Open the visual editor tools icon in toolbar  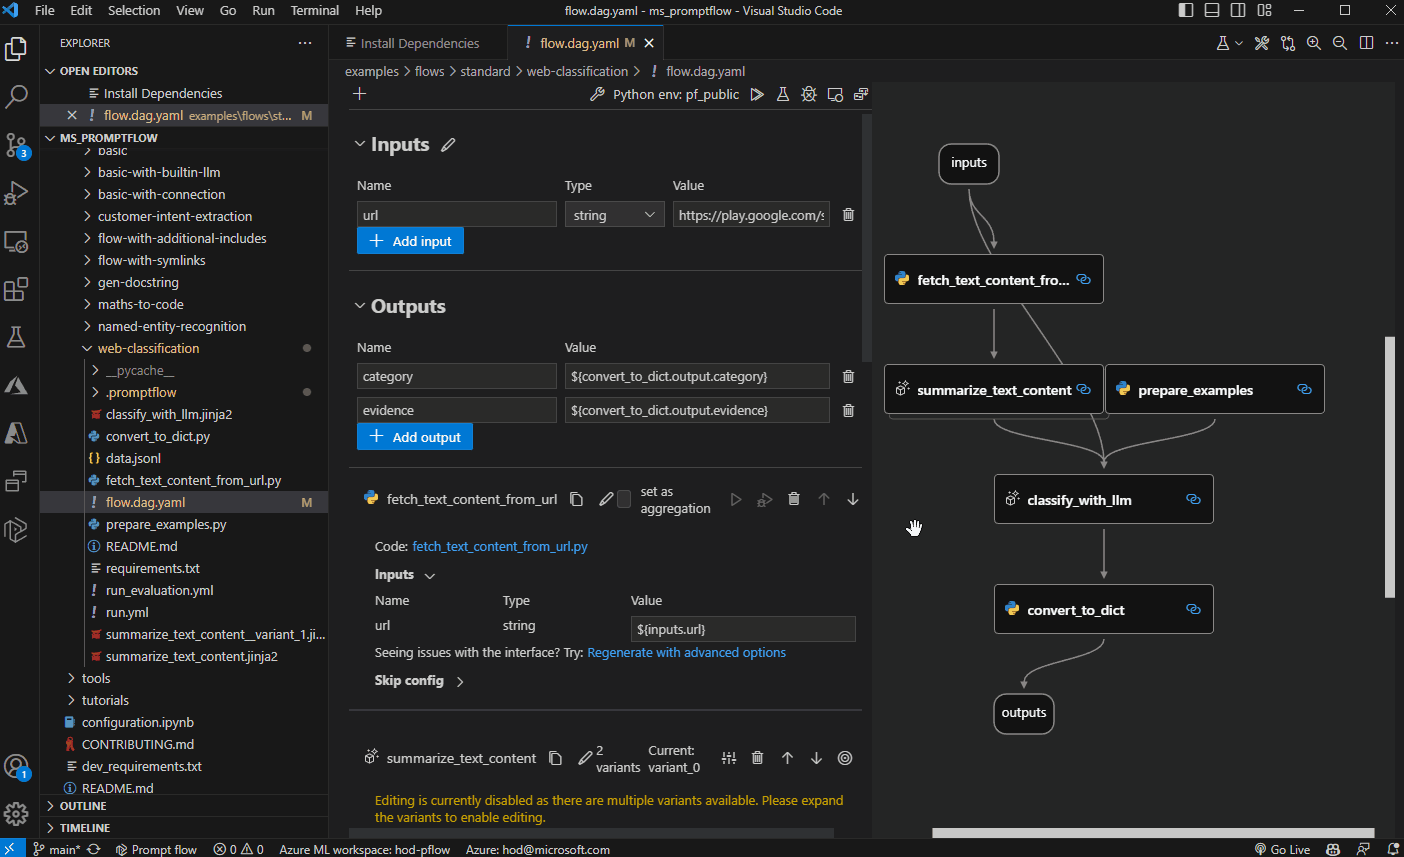1262,43
